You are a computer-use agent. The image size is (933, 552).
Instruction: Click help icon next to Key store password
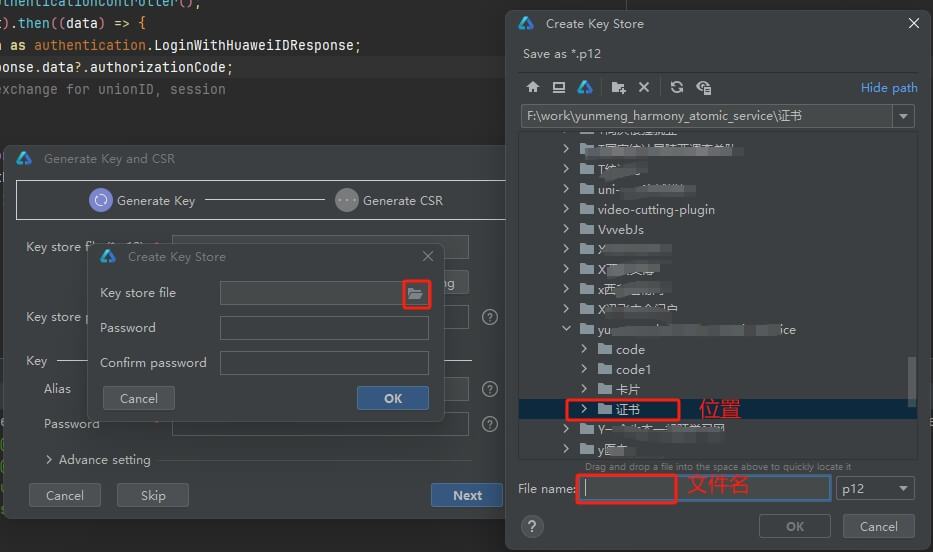tap(490, 317)
